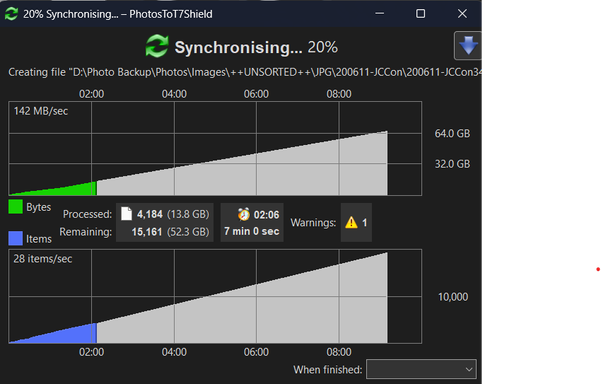Click the '08:00' label above the bytes graph
The image size is (601, 384).
(x=339, y=94)
